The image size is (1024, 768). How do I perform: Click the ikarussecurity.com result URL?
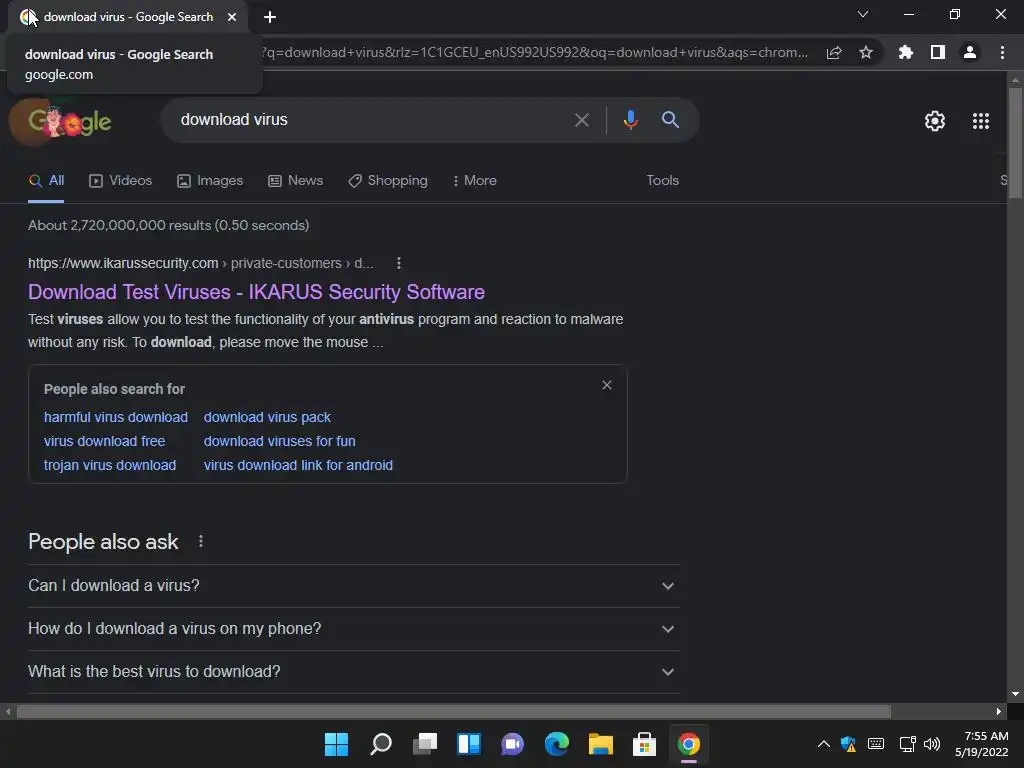click(201, 263)
